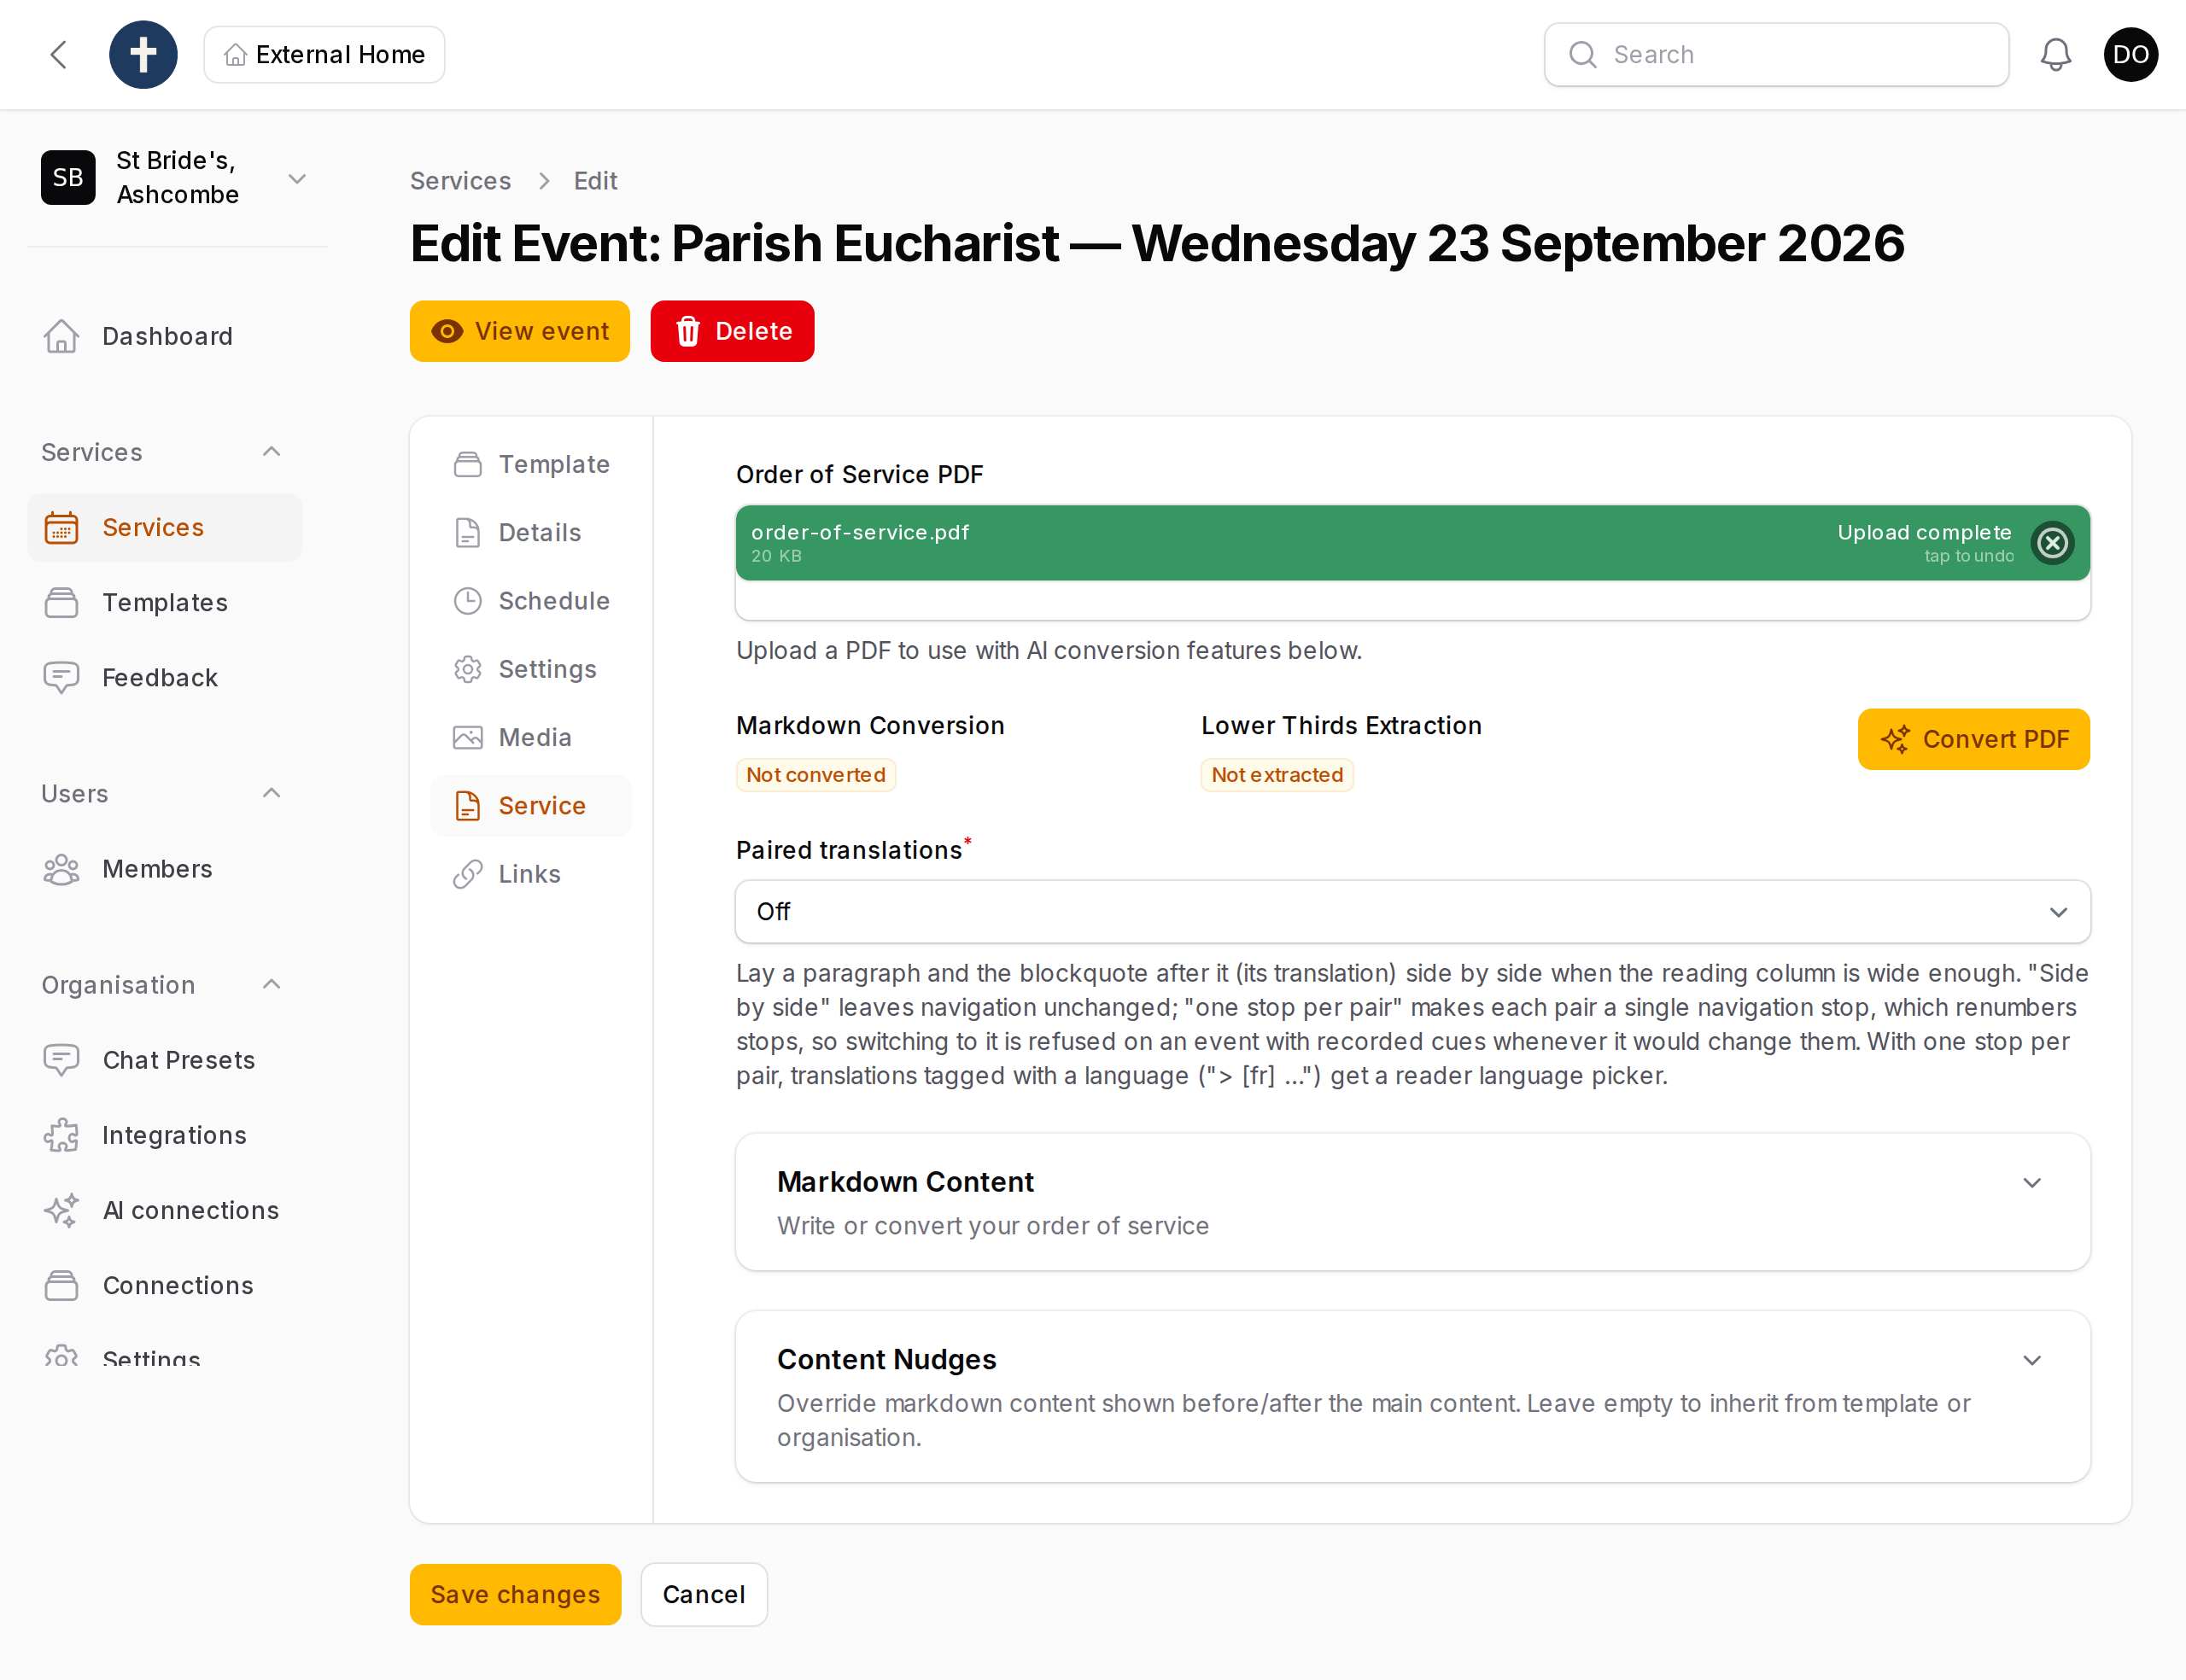Click the SB organisation badge
This screenshot has width=2186, height=1680.
(x=68, y=178)
